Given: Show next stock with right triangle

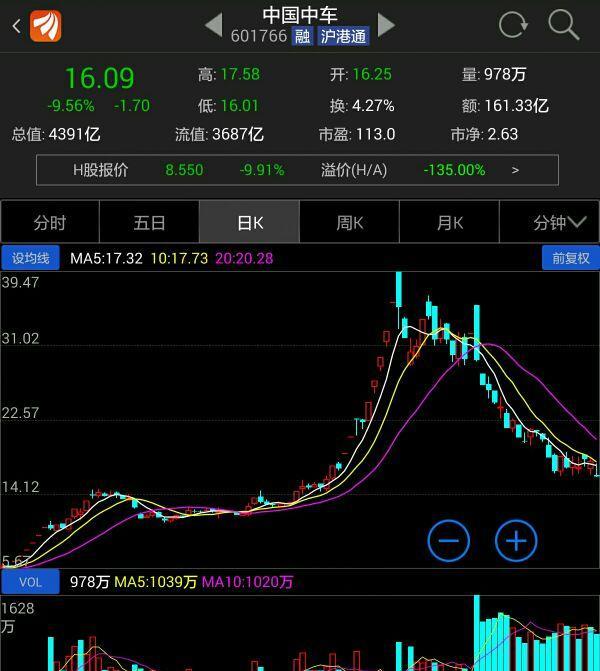Looking at the screenshot, I should click(386, 25).
